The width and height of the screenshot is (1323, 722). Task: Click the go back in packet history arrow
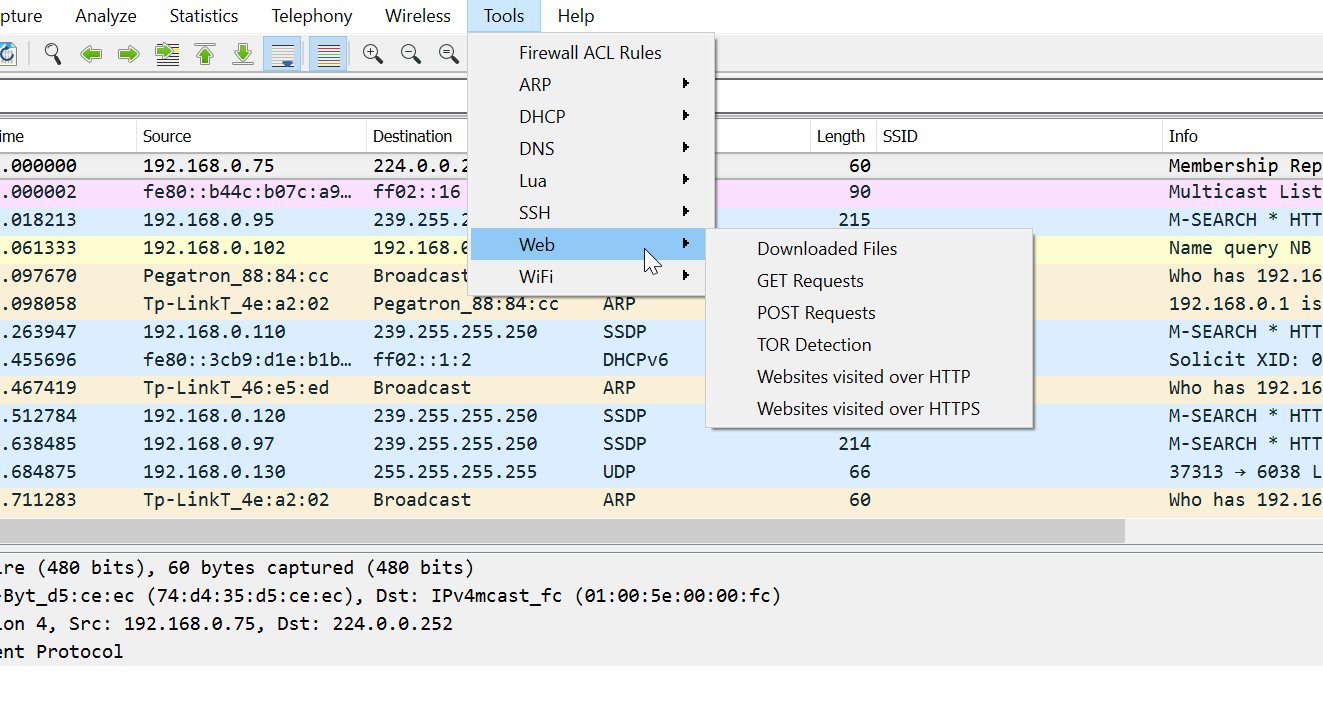pos(91,54)
